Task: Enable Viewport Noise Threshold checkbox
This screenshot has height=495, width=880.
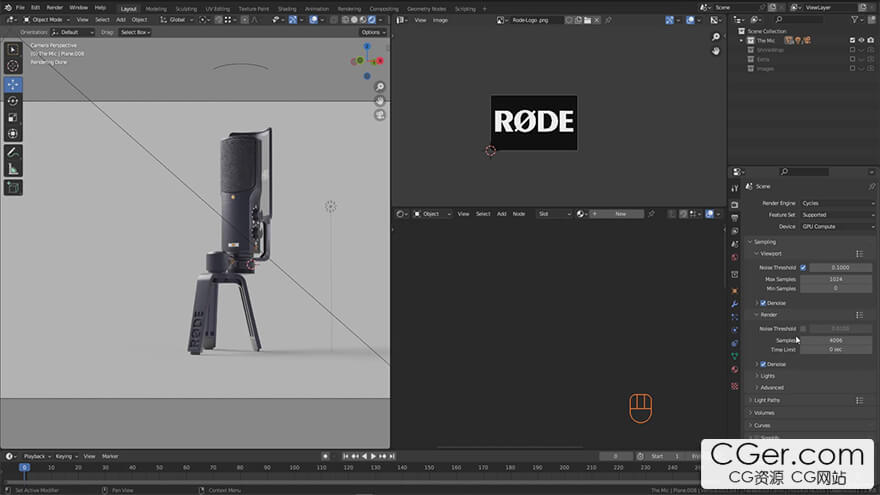Action: point(803,268)
